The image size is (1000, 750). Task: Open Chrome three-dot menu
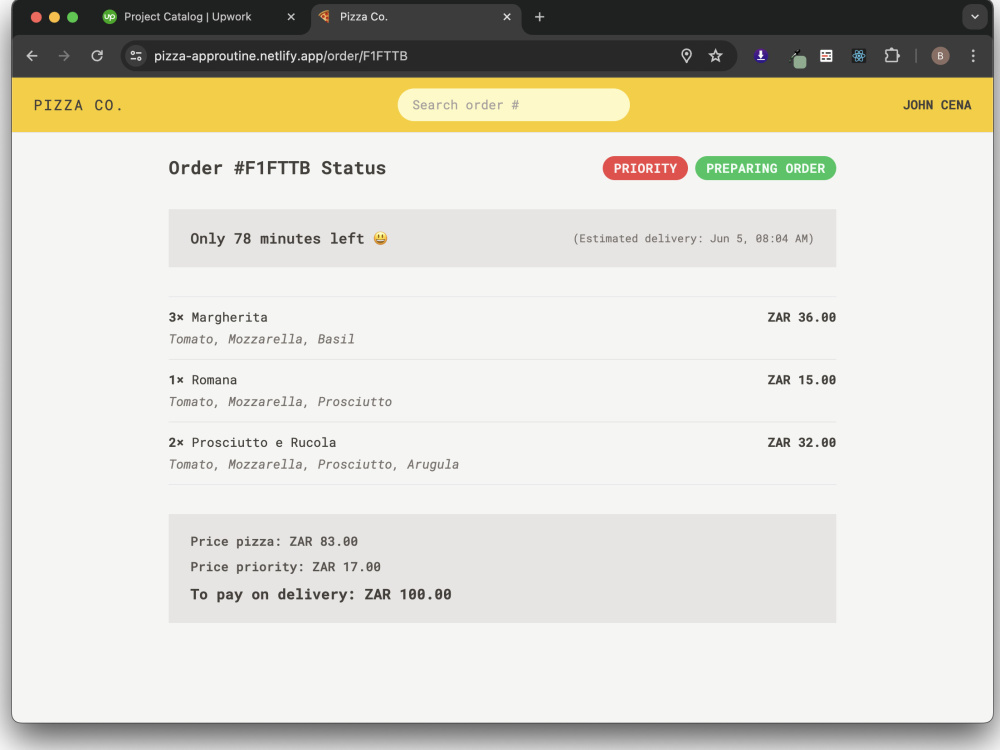click(x=973, y=56)
